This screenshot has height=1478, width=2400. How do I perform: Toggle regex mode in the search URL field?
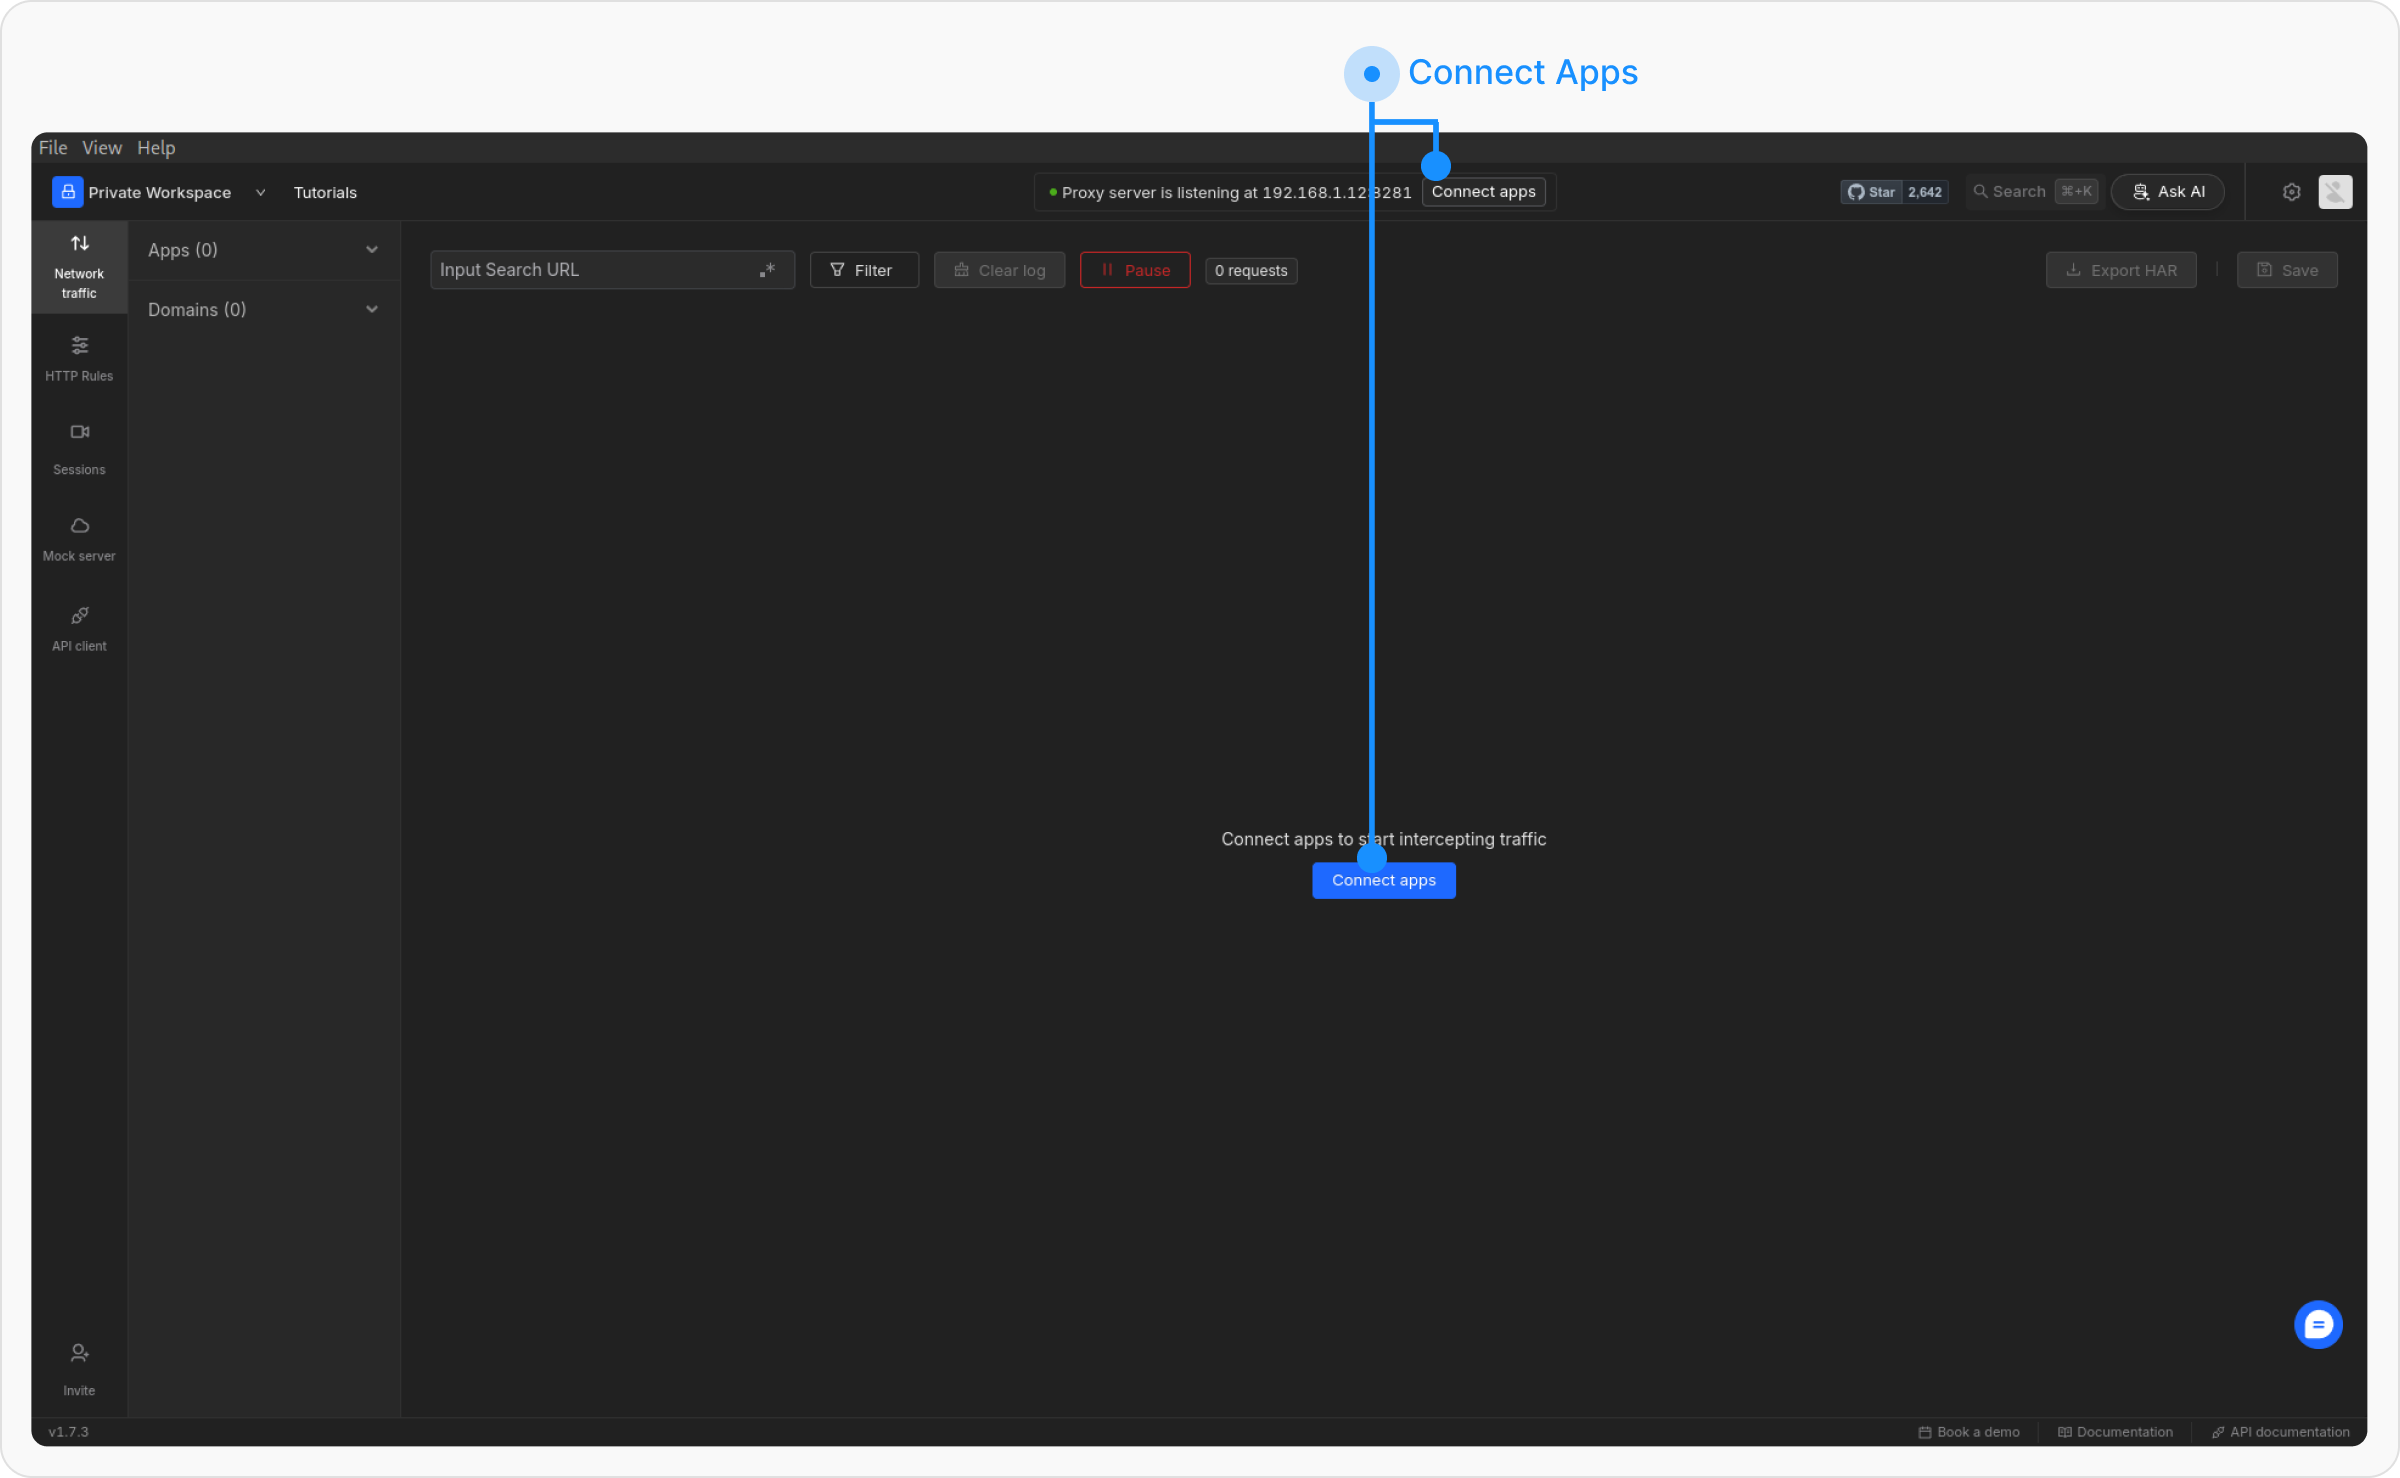(767, 270)
